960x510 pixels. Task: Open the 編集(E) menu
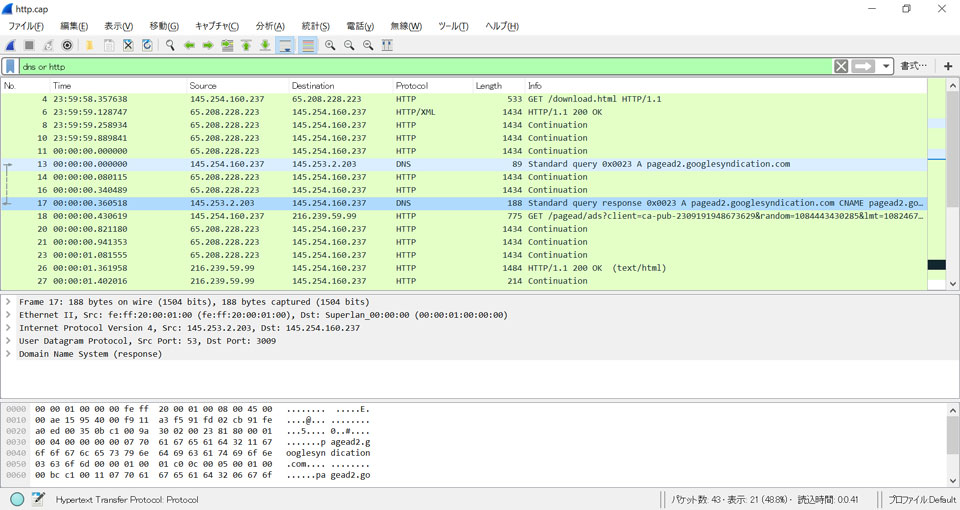click(74, 26)
